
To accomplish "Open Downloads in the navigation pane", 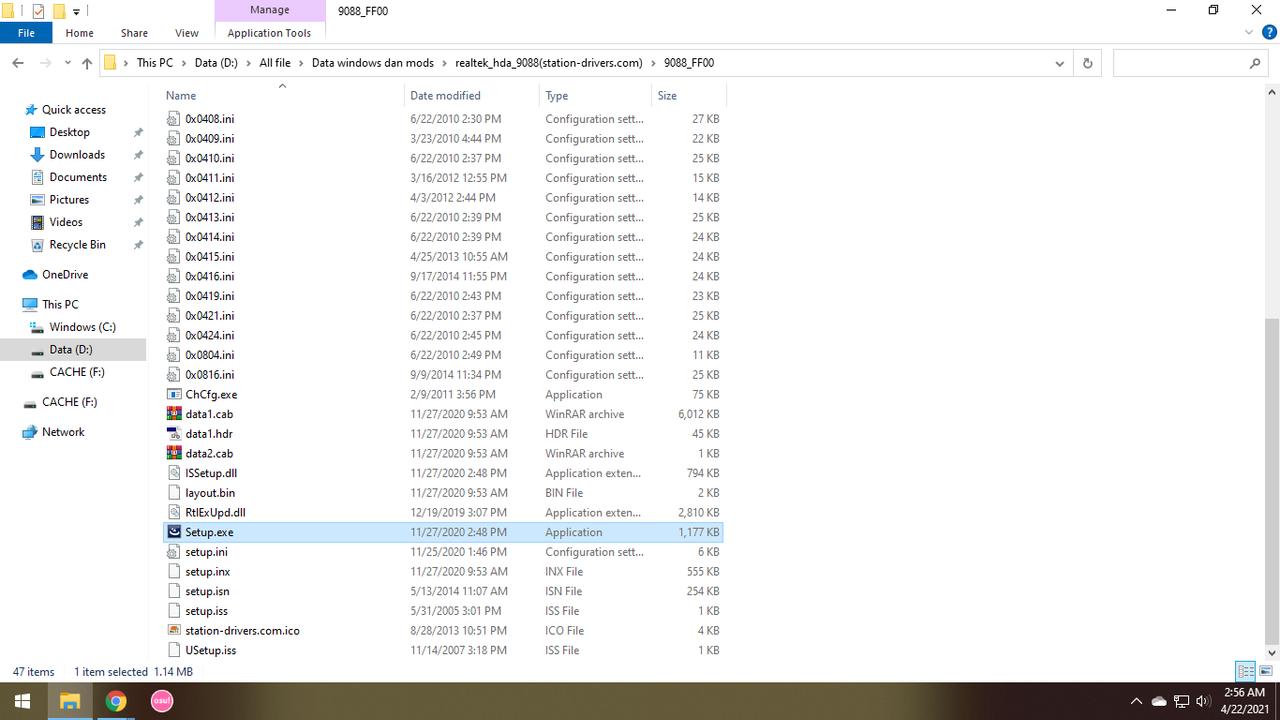I will coord(77,155).
